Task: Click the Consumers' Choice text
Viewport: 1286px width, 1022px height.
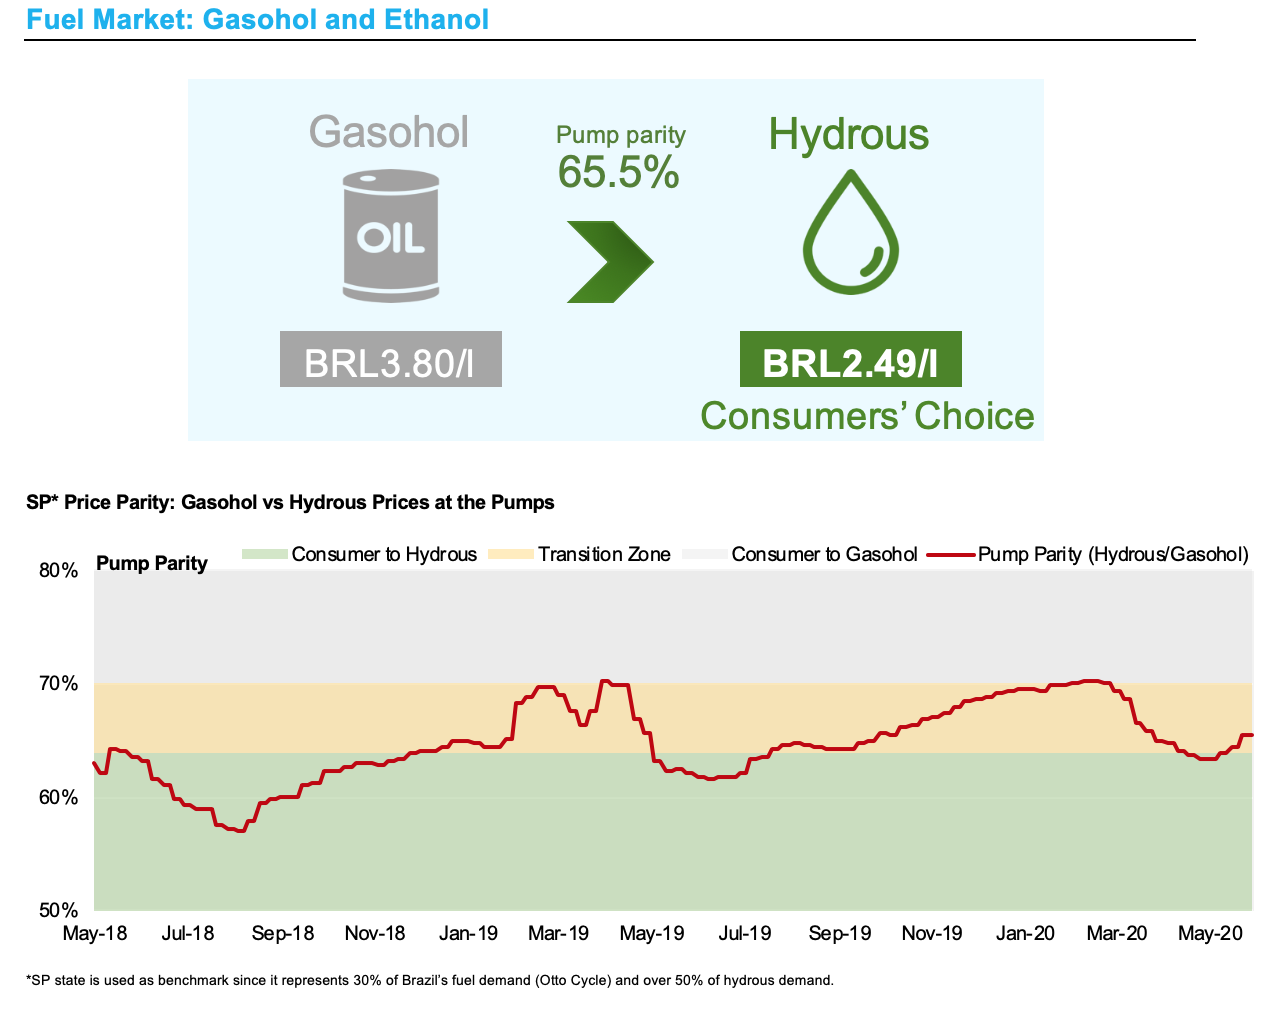Action: click(867, 415)
